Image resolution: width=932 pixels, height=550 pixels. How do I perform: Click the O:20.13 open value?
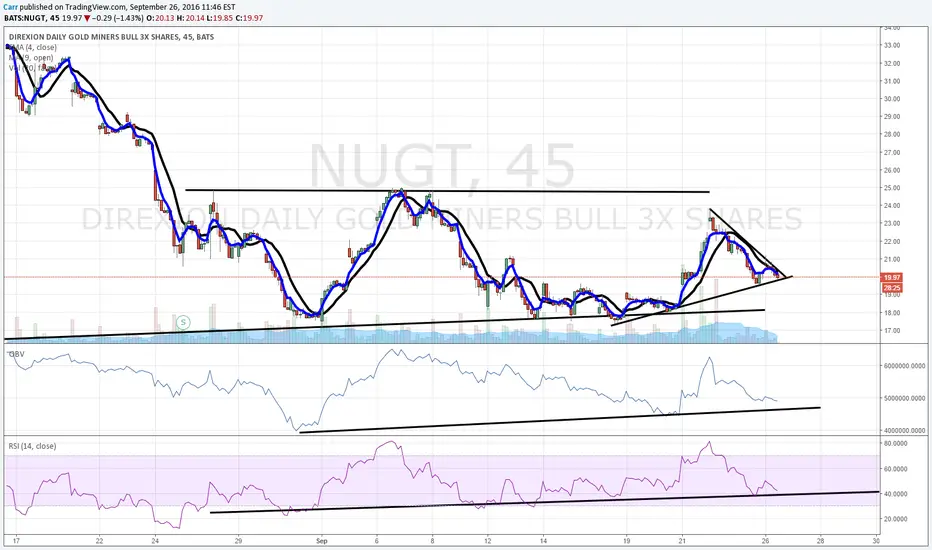[159, 18]
